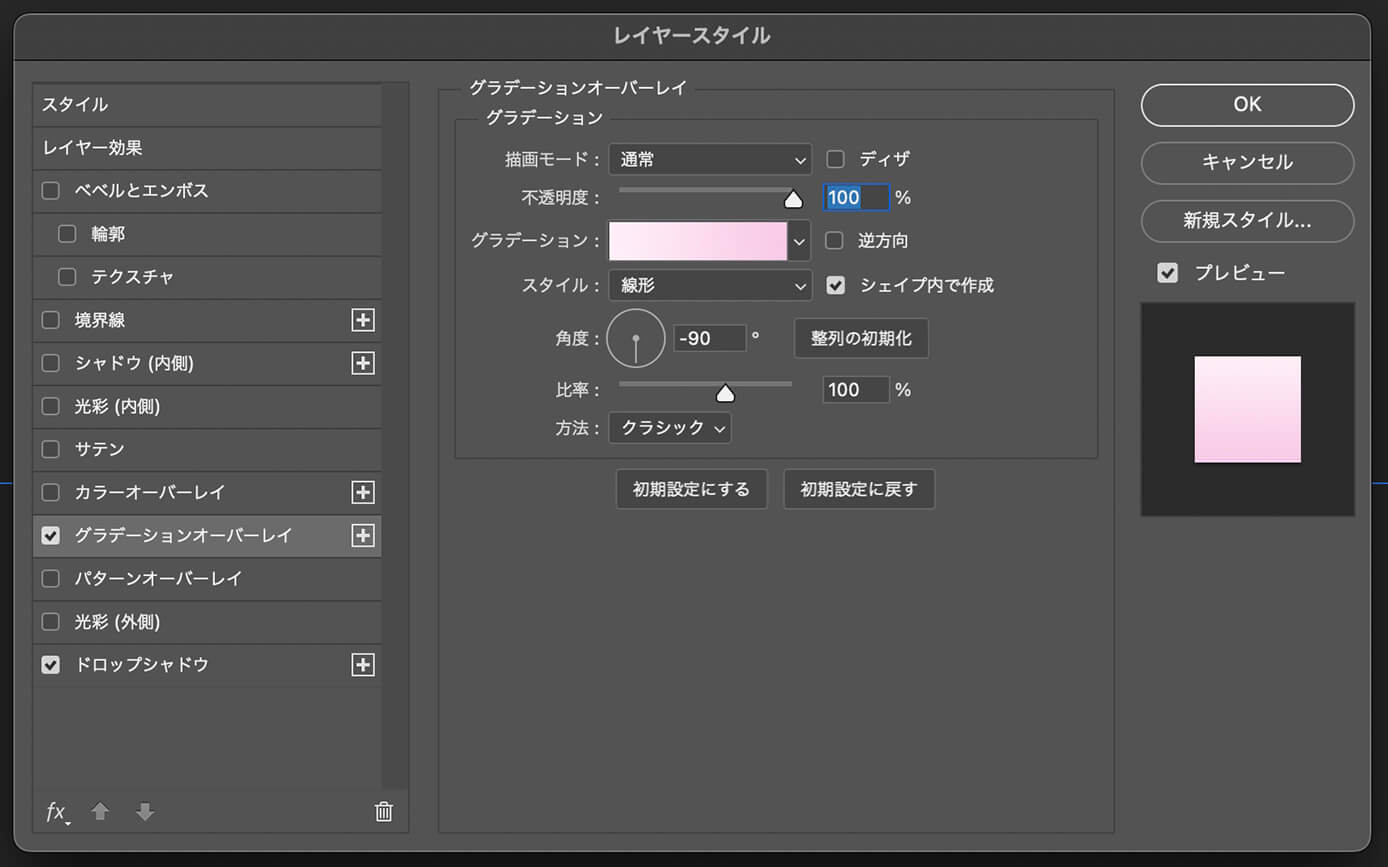Click the plus icon beside シャドウ (内側)
Screen dimensions: 1388x867
pos(363,363)
